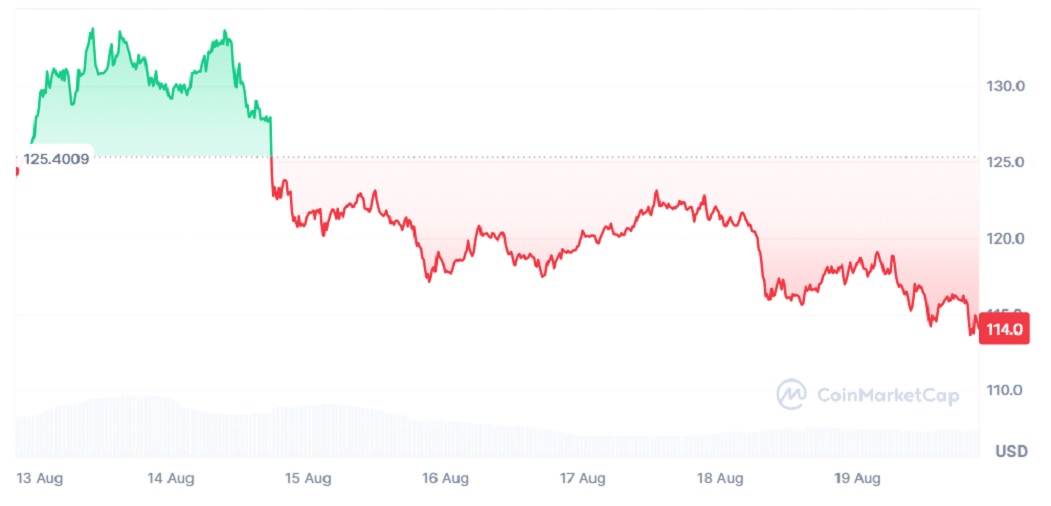Click the 130.0 price axis label
The height and width of the screenshot is (506, 1051).
[x=1004, y=86]
